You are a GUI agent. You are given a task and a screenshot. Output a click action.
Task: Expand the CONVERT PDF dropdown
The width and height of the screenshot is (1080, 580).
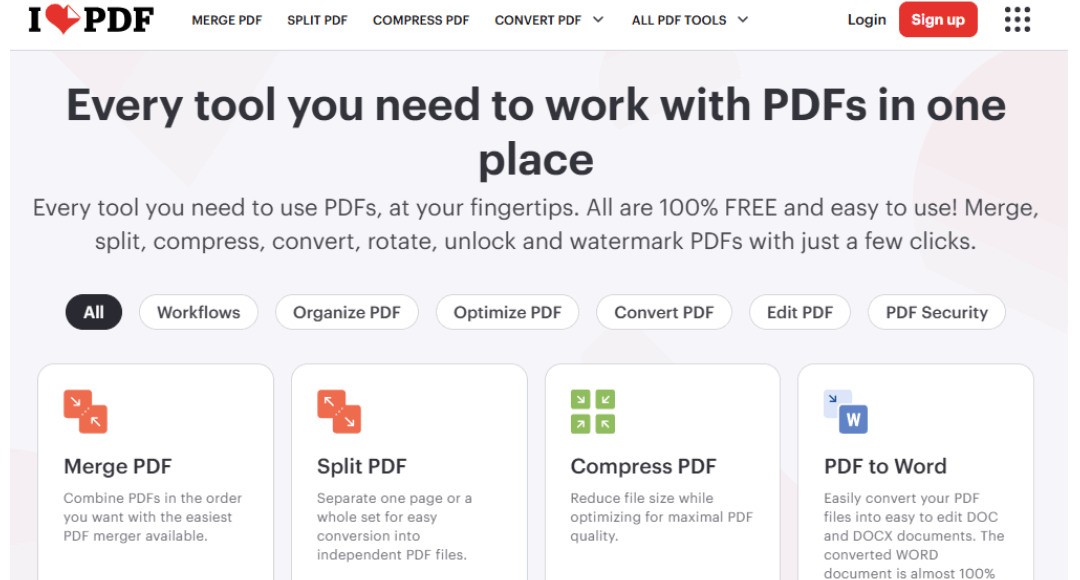[x=549, y=19]
